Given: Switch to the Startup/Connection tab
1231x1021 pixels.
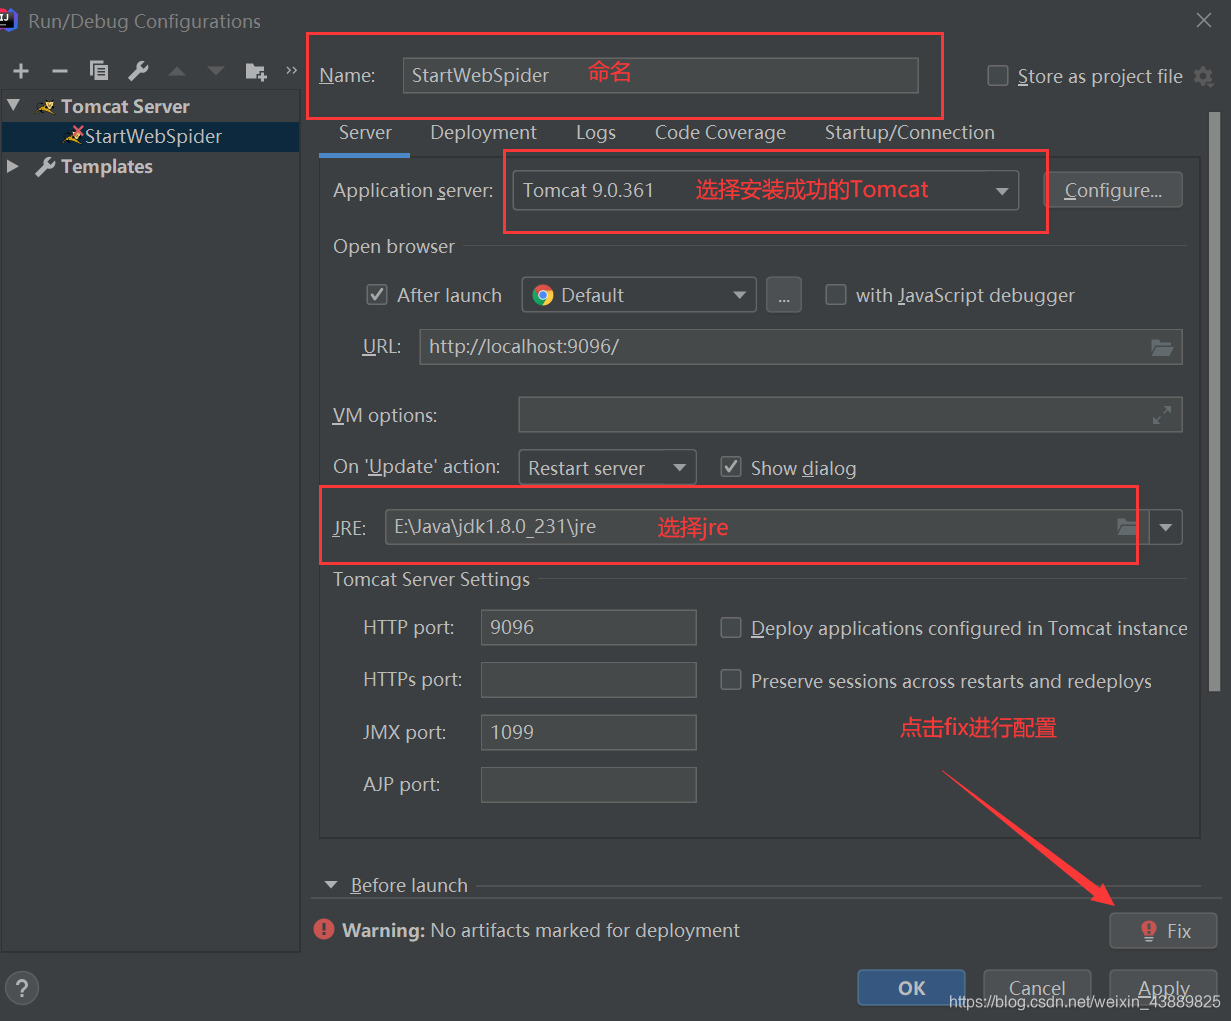Looking at the screenshot, I should pyautogui.click(x=909, y=133).
